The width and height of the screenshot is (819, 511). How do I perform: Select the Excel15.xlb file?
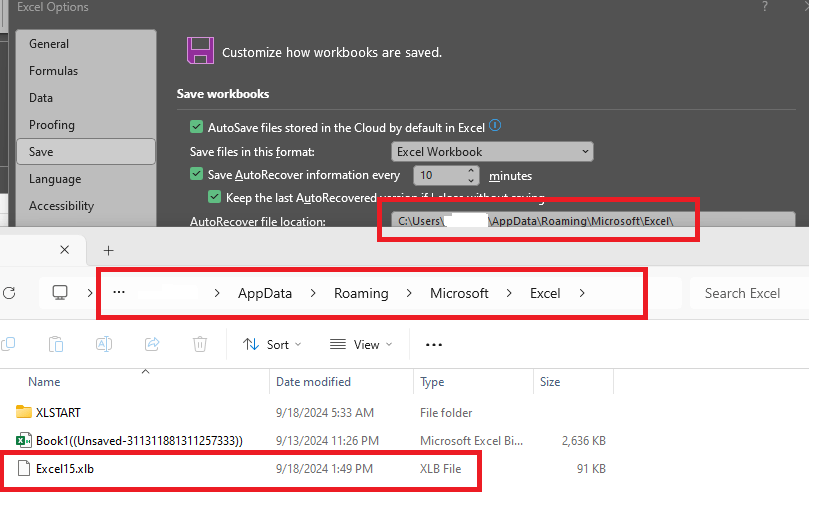pyautogui.click(x=65, y=469)
